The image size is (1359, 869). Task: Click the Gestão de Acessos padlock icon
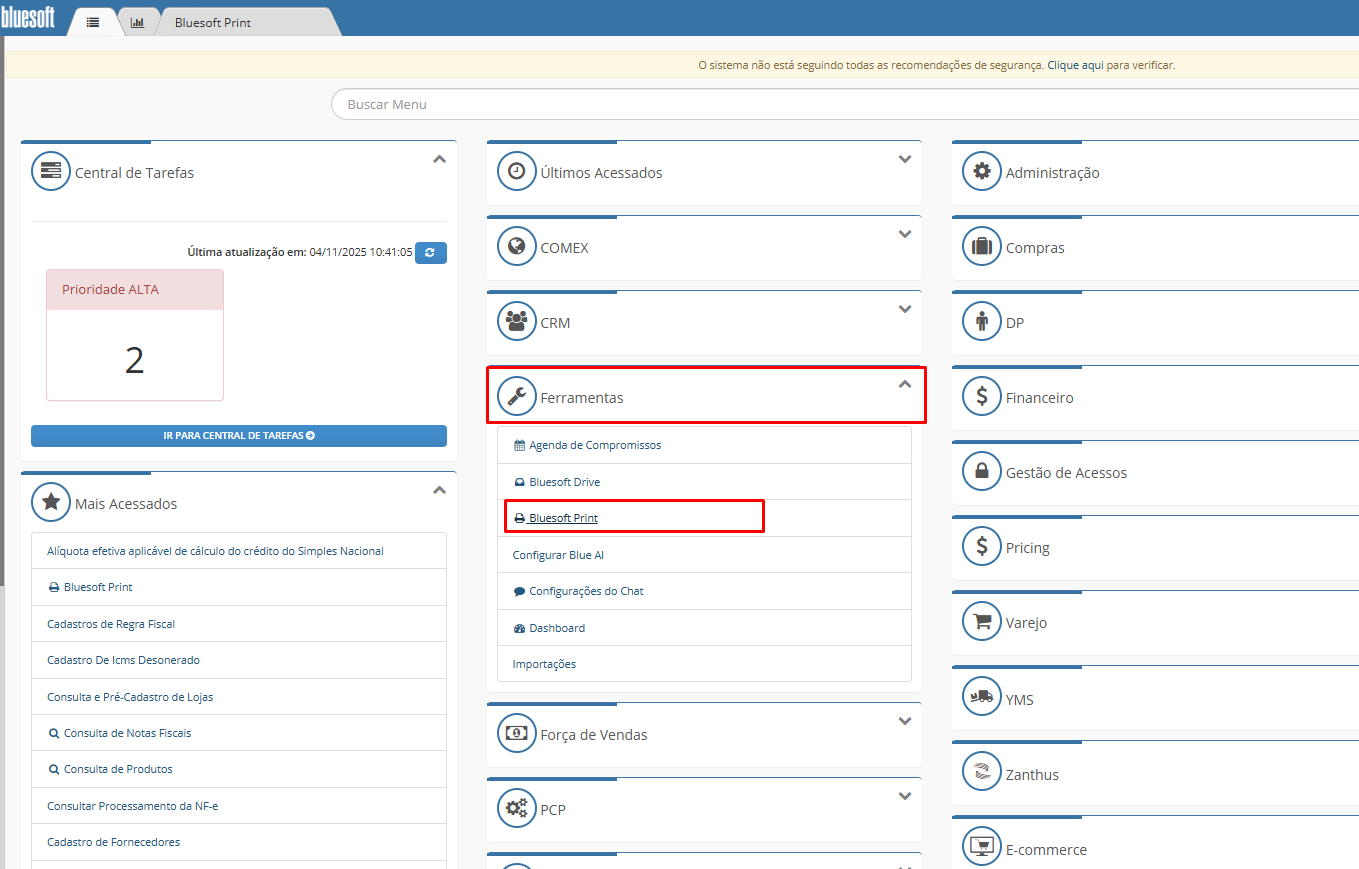coord(981,472)
